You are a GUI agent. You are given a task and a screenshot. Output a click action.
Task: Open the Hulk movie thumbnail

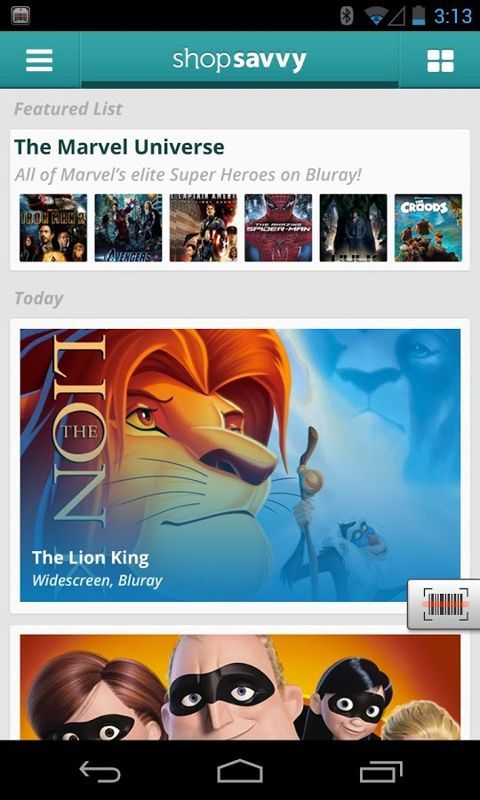tap(353, 228)
